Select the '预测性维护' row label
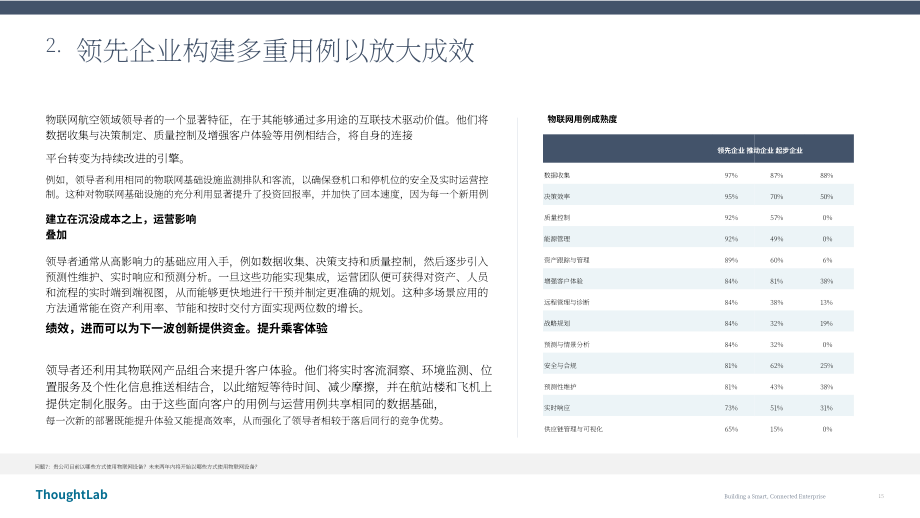This screenshot has height=518, width=920. tap(560, 387)
